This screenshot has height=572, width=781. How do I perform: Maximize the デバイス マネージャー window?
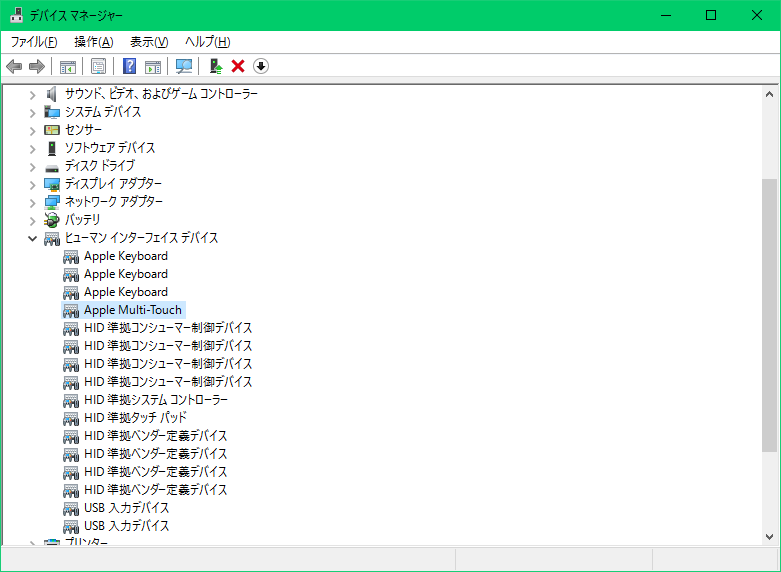711,15
